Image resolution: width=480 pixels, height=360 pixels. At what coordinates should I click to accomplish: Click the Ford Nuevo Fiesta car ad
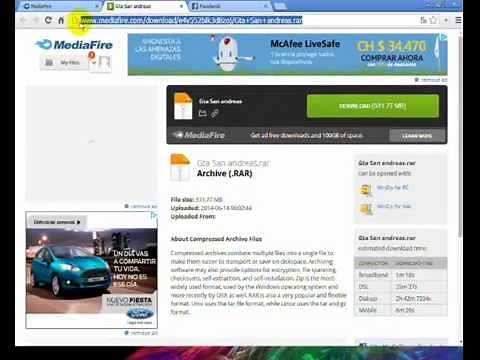(x=91, y=270)
